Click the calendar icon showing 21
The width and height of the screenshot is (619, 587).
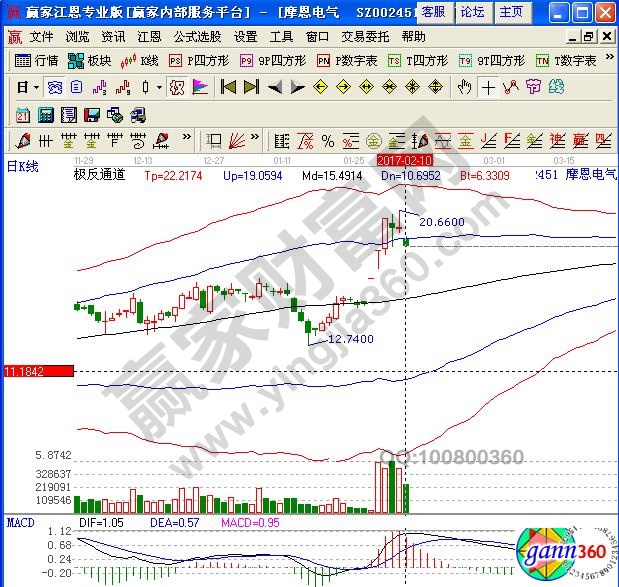pyautogui.click(x=23, y=113)
